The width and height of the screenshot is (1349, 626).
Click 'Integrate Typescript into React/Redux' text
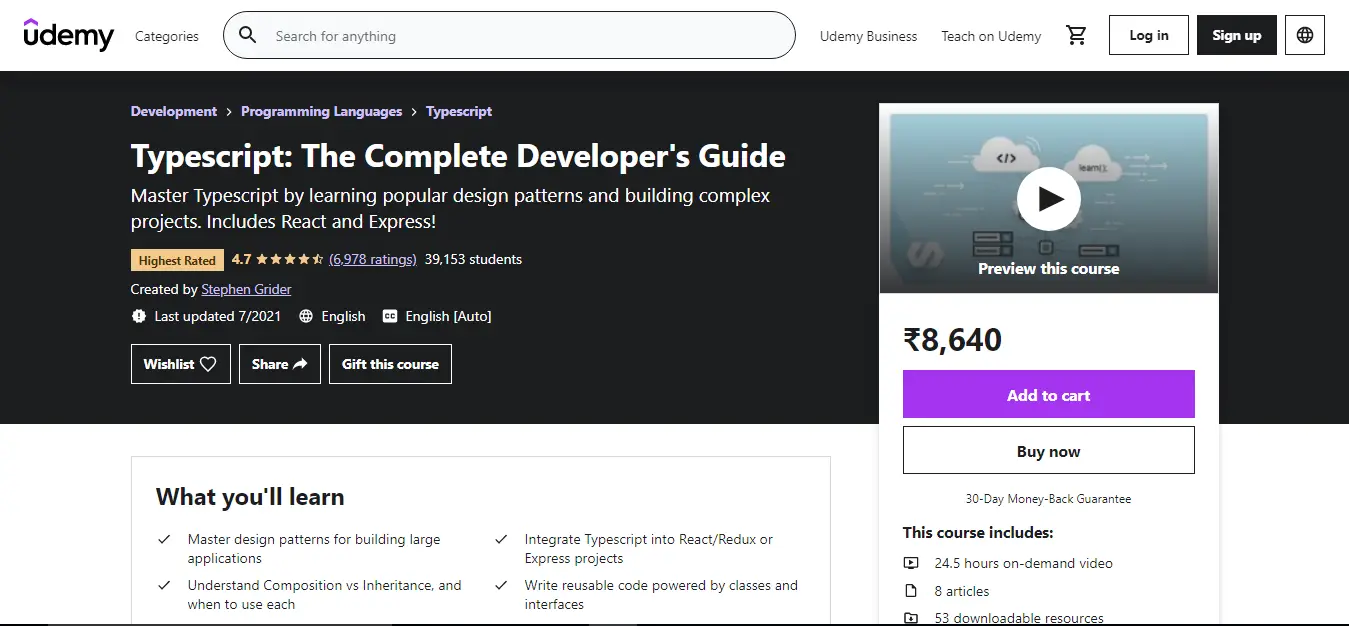(x=649, y=549)
